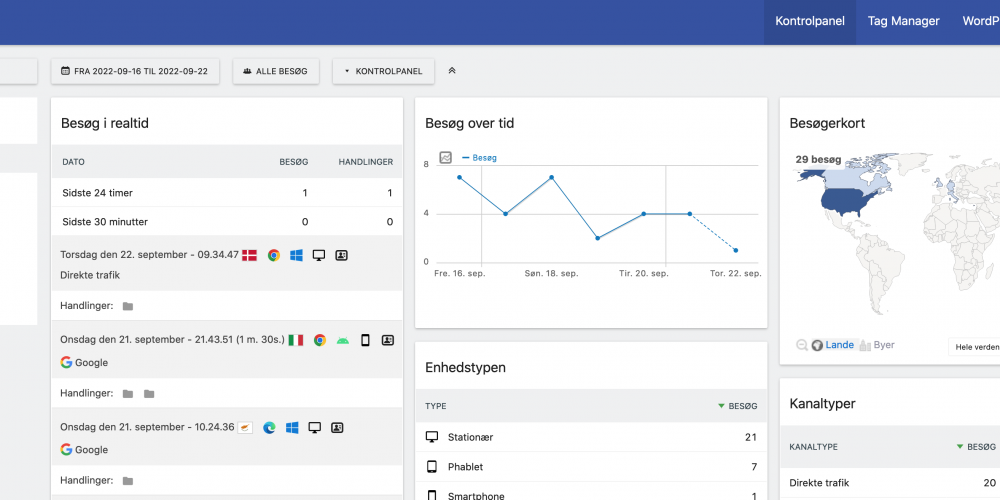The width and height of the screenshot is (1000, 500).
Task: Select the Kontrolpanel top menu tab
Action: pyautogui.click(x=810, y=21)
